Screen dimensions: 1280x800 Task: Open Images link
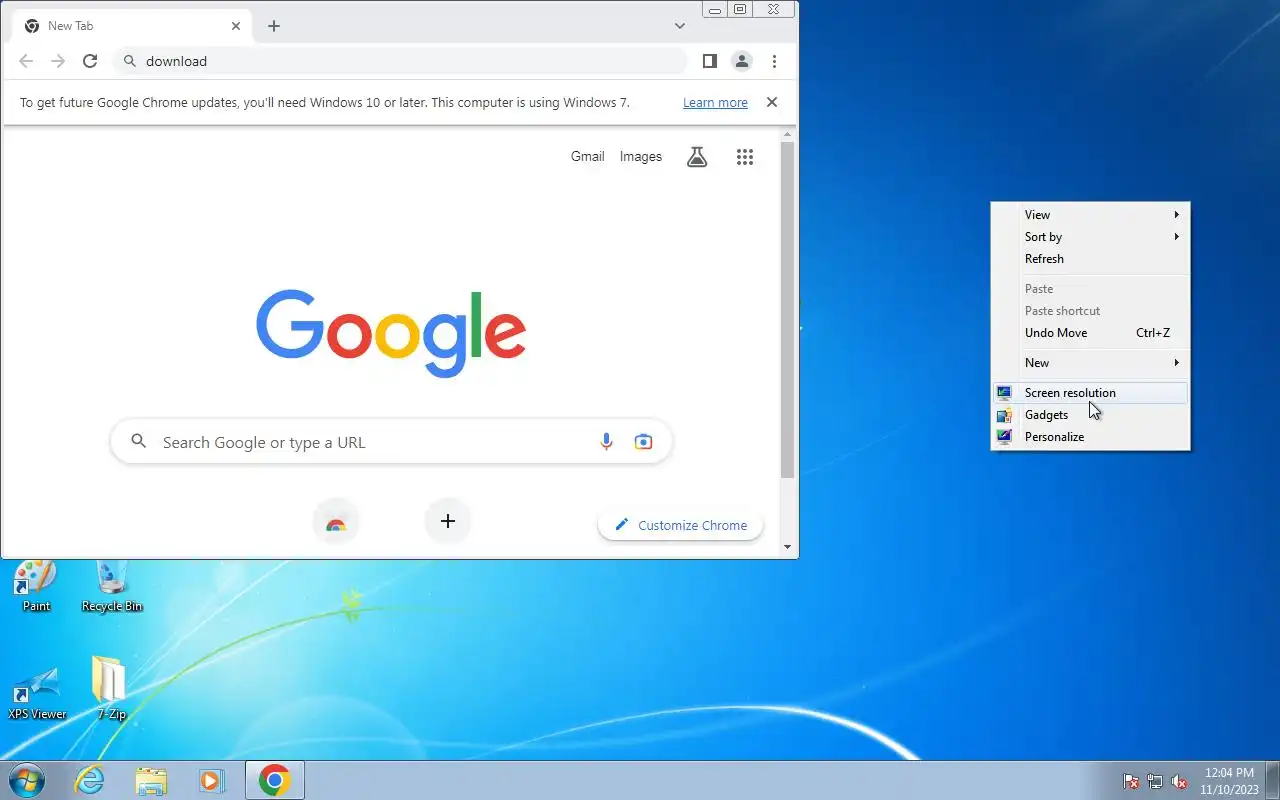pyautogui.click(x=641, y=156)
